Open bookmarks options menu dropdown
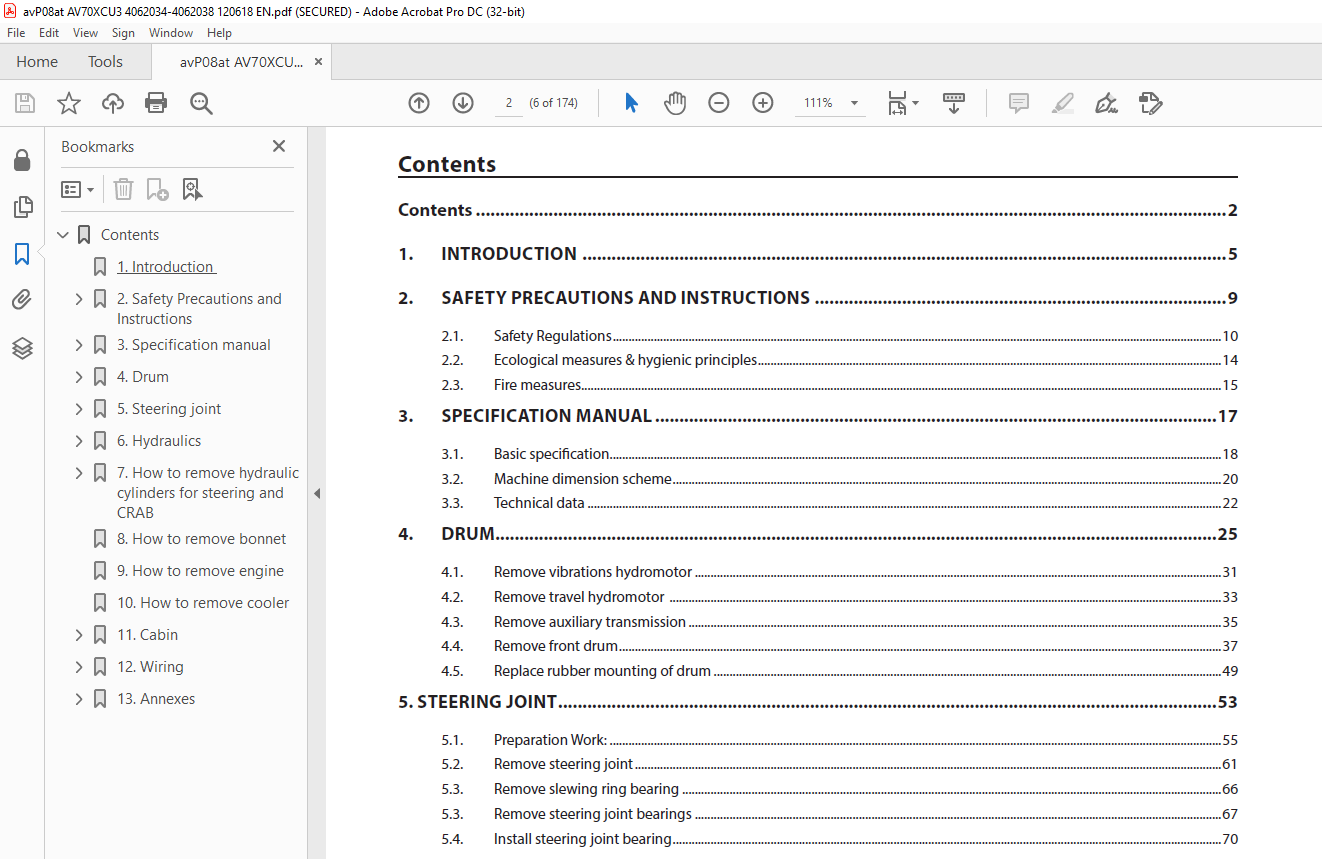This screenshot has height=859, width=1322. pos(77,189)
